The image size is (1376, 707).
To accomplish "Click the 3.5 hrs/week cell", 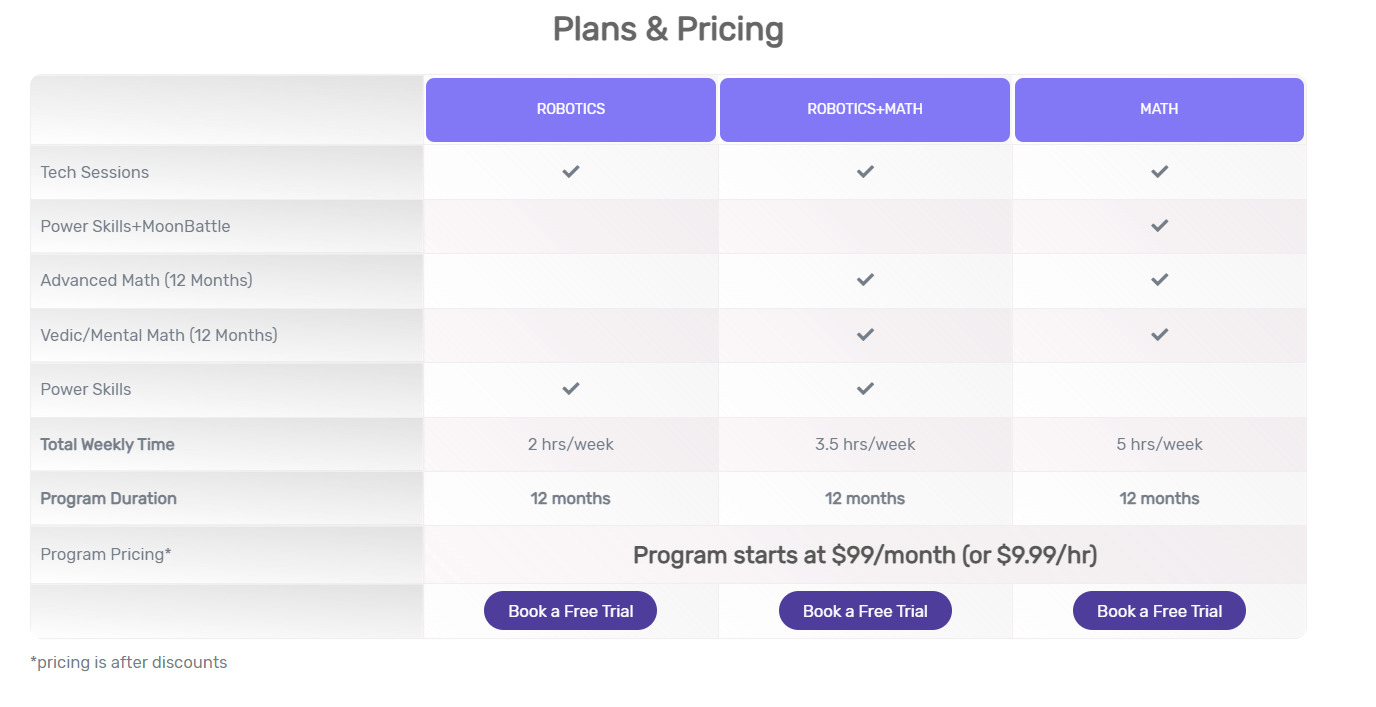I will pyautogui.click(x=865, y=444).
